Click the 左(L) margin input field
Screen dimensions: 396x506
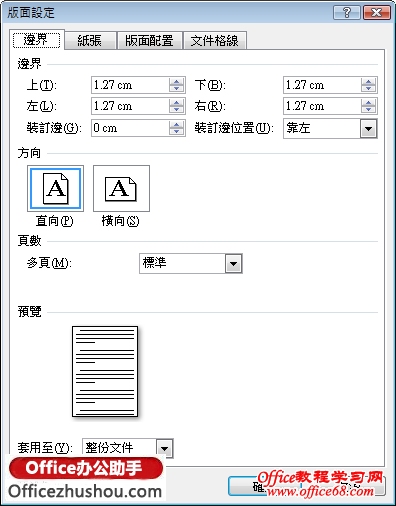click(130, 106)
